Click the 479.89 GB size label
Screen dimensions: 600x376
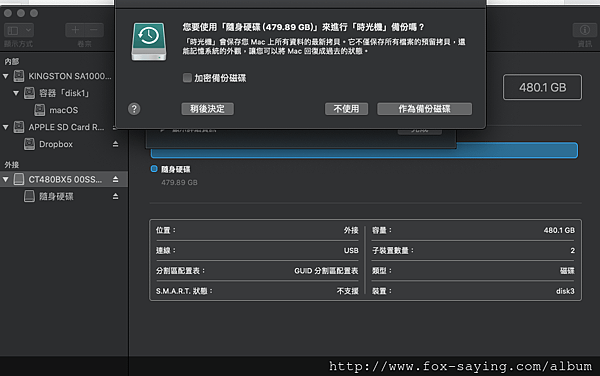(179, 182)
